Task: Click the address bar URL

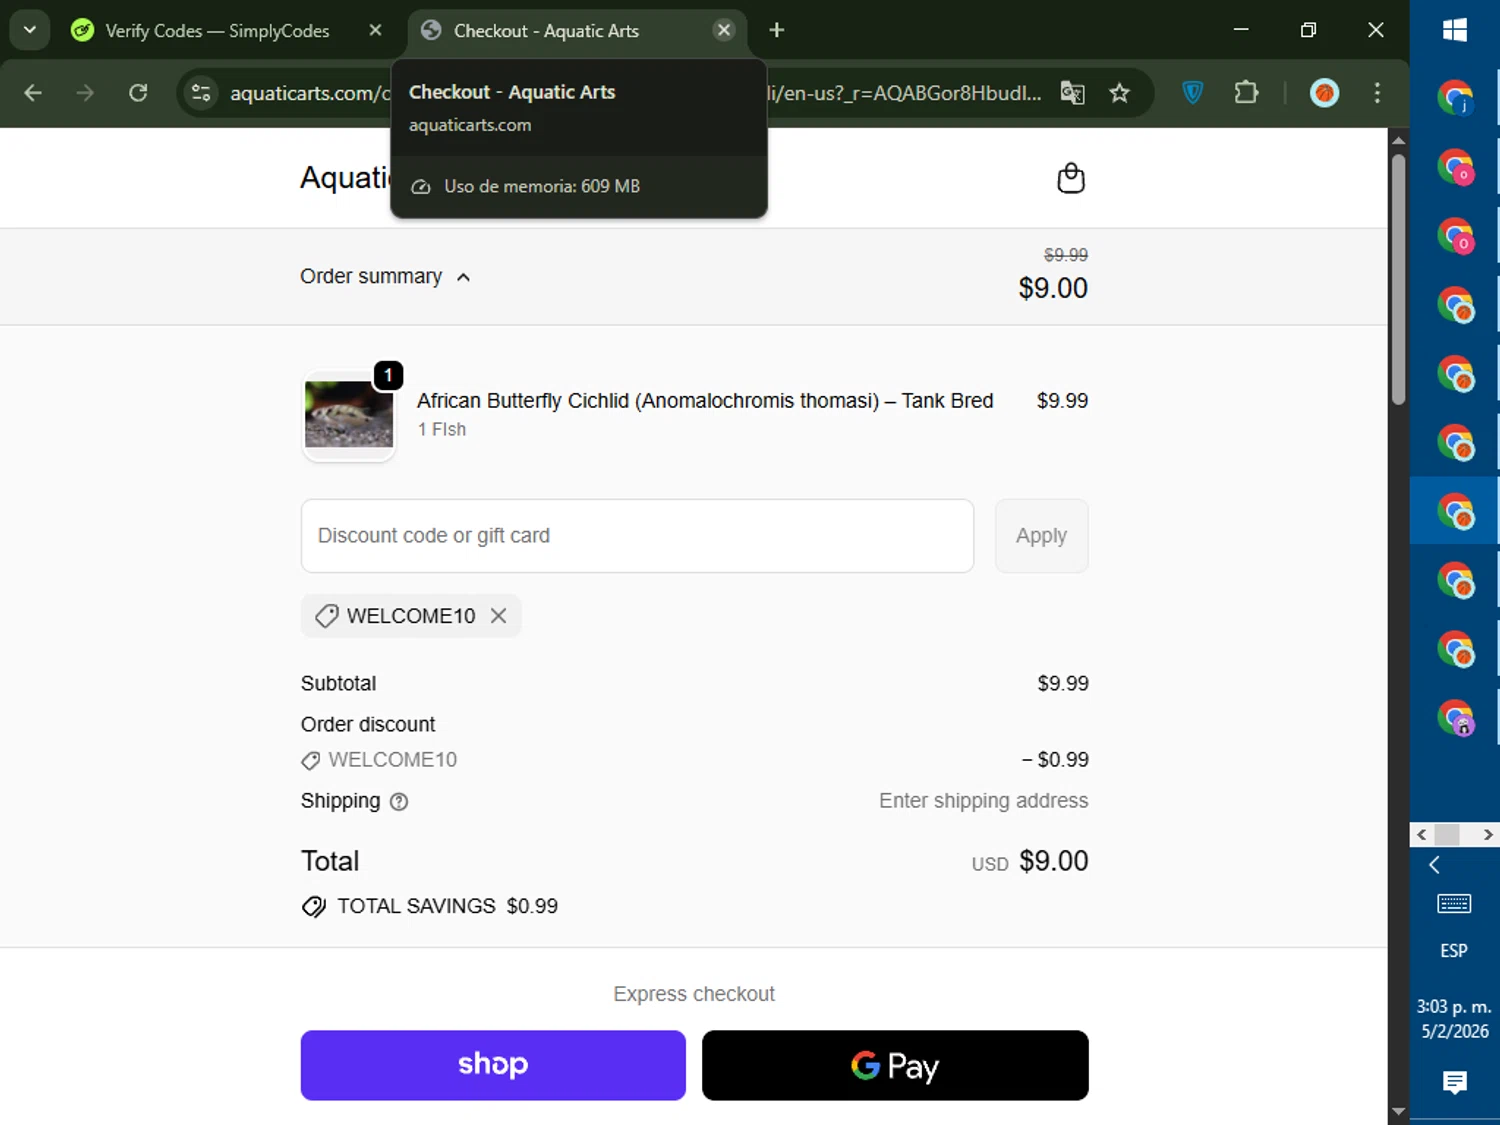Action: [x=310, y=93]
